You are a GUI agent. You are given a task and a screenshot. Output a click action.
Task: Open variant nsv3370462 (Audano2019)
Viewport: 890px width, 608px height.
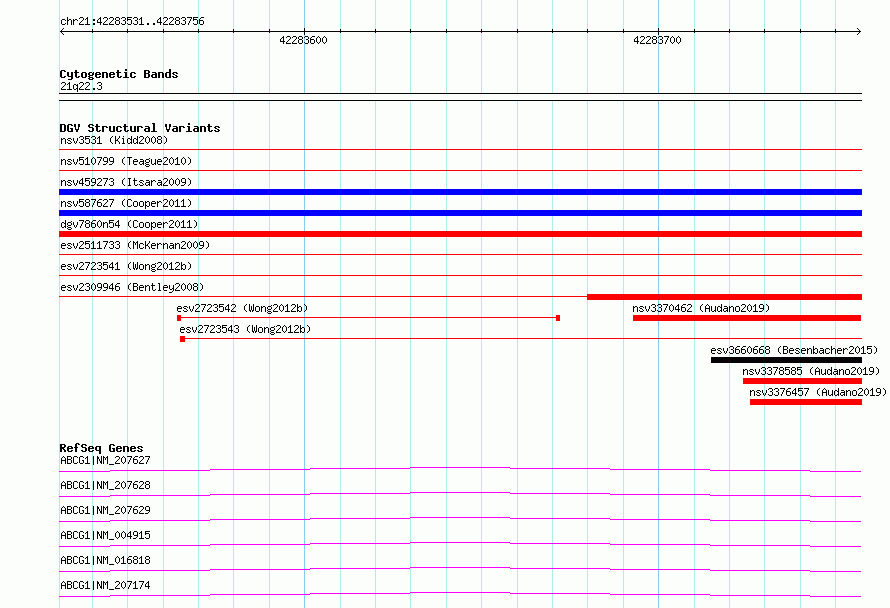click(x=701, y=308)
